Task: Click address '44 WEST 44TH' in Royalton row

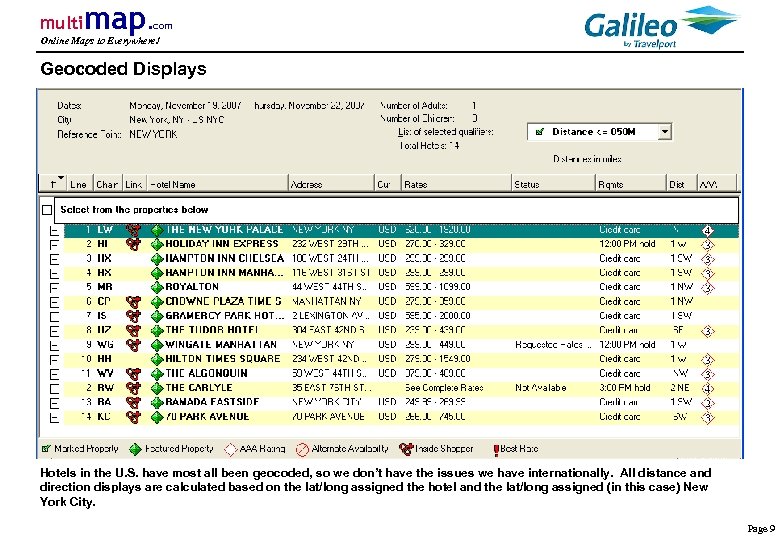Action: [329, 287]
